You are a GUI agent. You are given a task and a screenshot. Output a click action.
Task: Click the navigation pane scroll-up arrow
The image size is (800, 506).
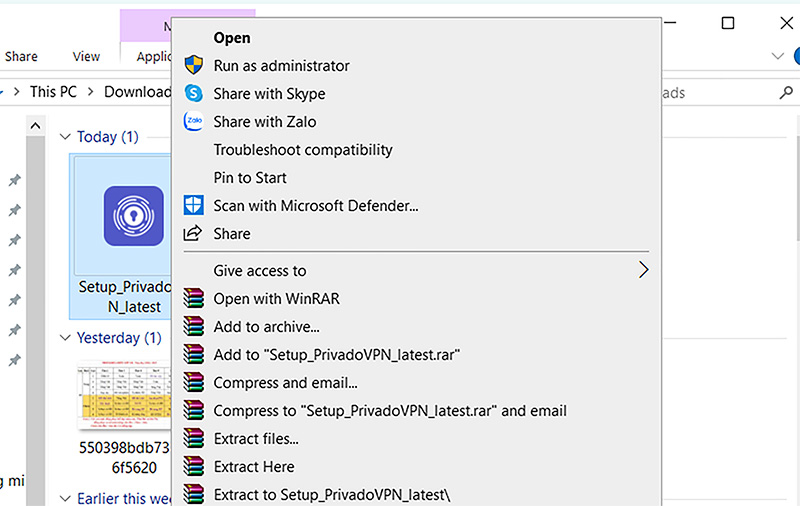[35, 125]
